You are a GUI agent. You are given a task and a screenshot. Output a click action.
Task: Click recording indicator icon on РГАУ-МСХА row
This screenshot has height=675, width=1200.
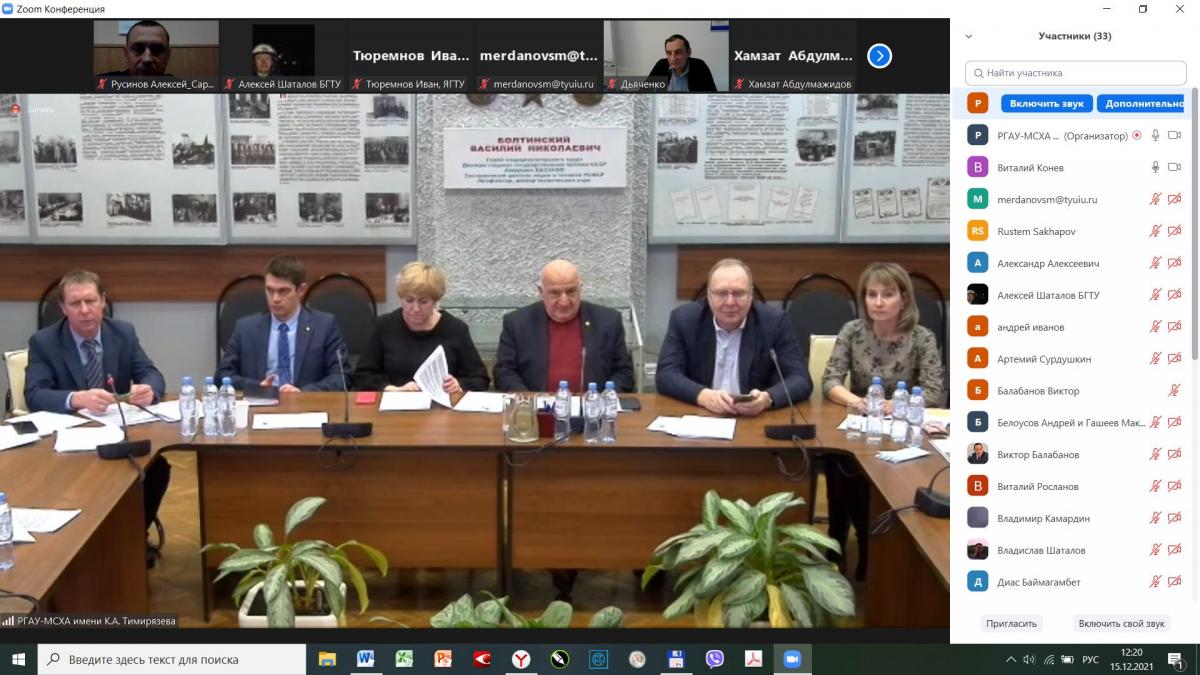pos(1136,135)
